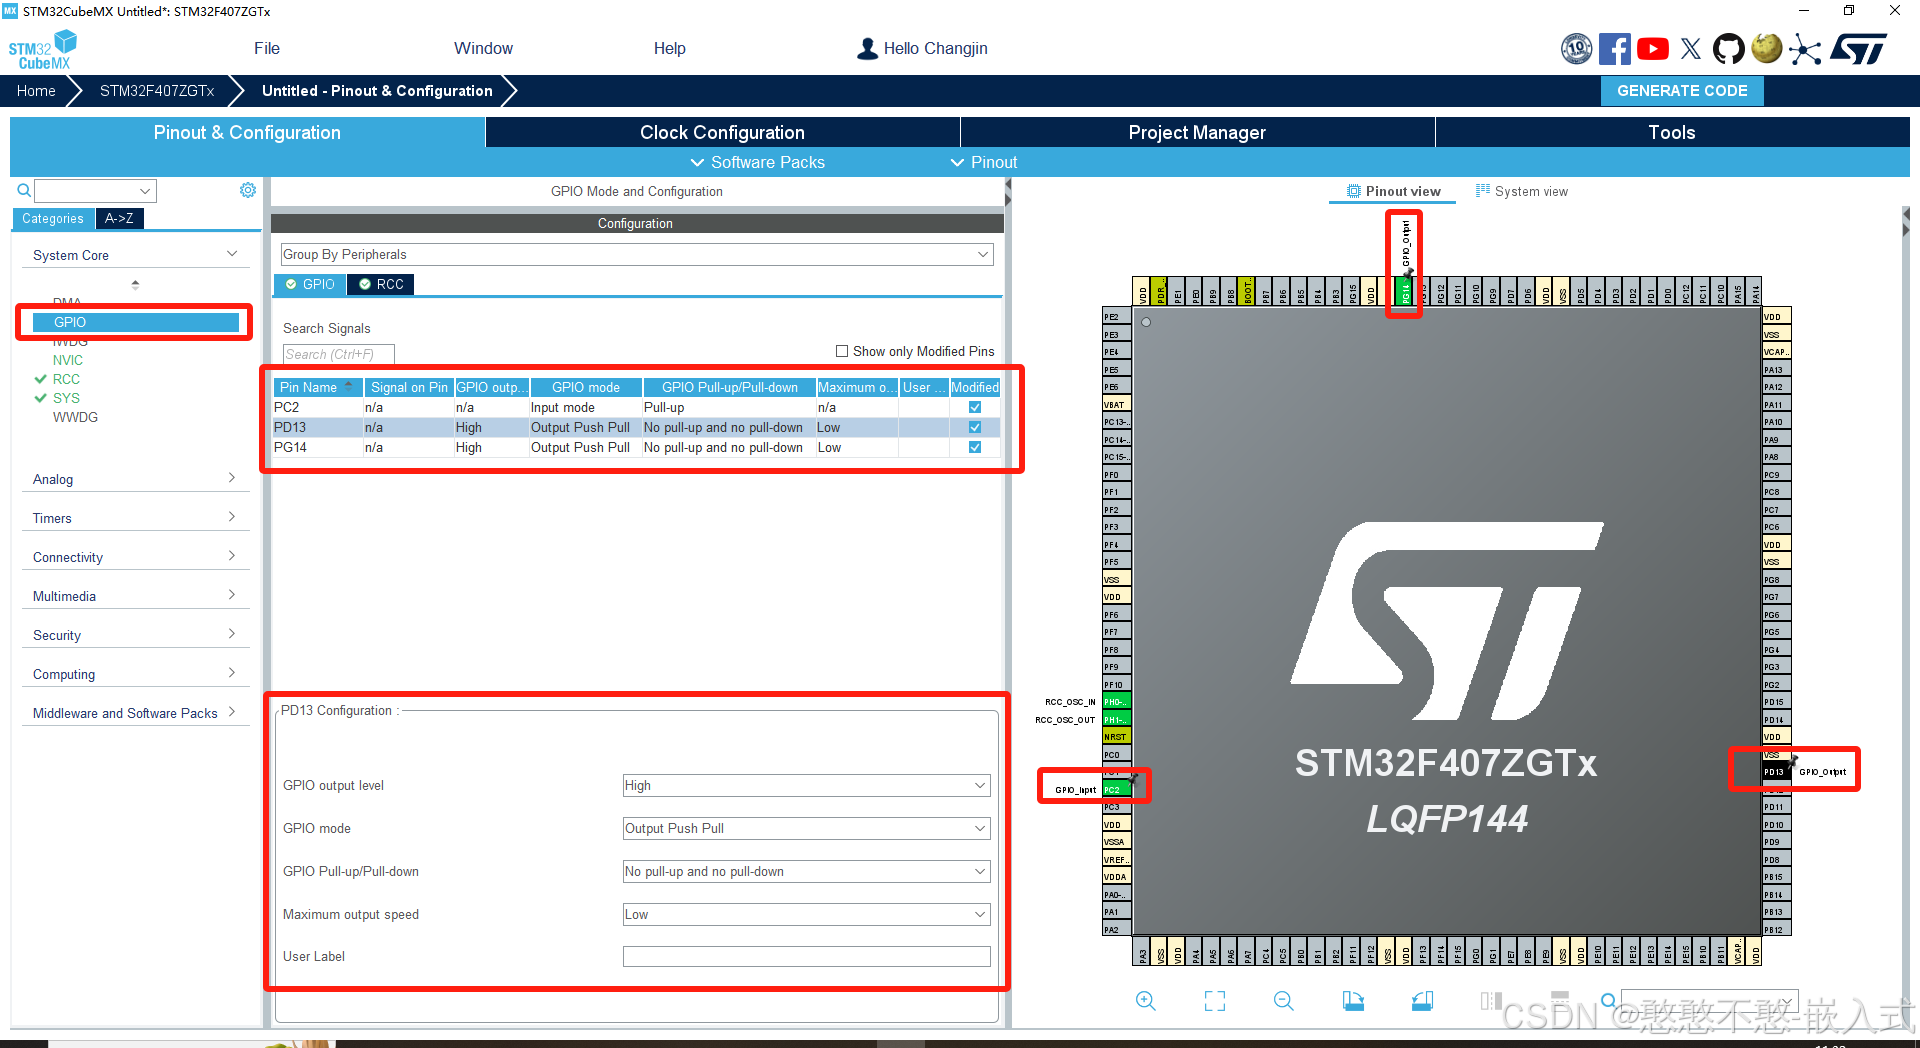Expand the Security category
Viewport: 1920px width, 1048px height.
coord(135,635)
